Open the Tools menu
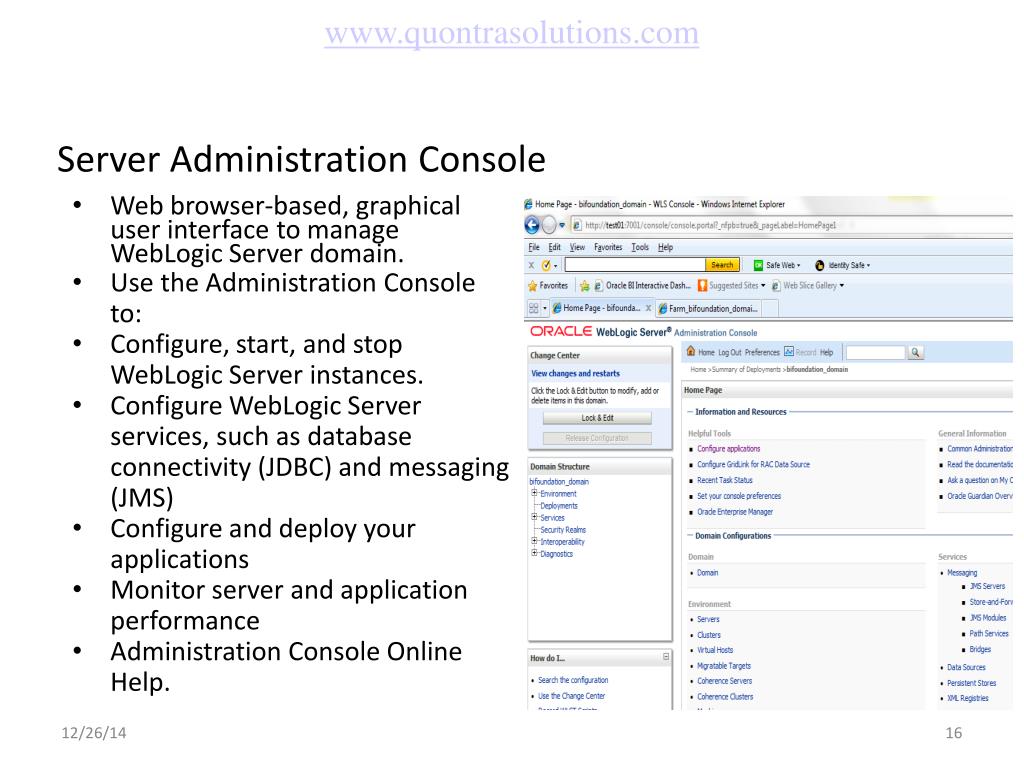The image size is (1024, 768). [x=640, y=248]
